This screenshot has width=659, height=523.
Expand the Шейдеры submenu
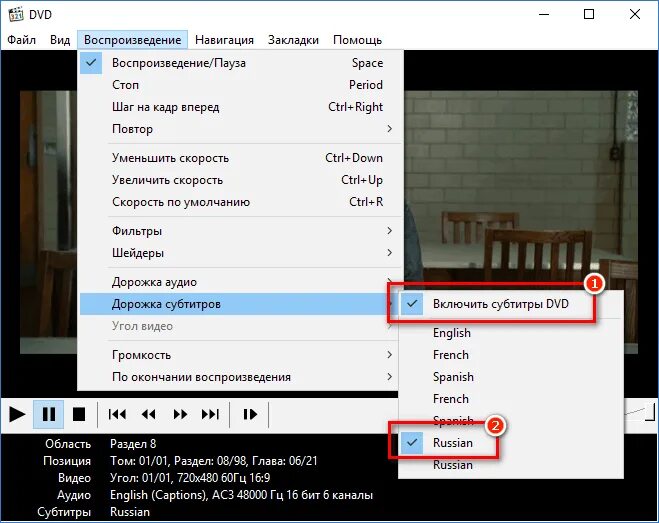(240, 253)
